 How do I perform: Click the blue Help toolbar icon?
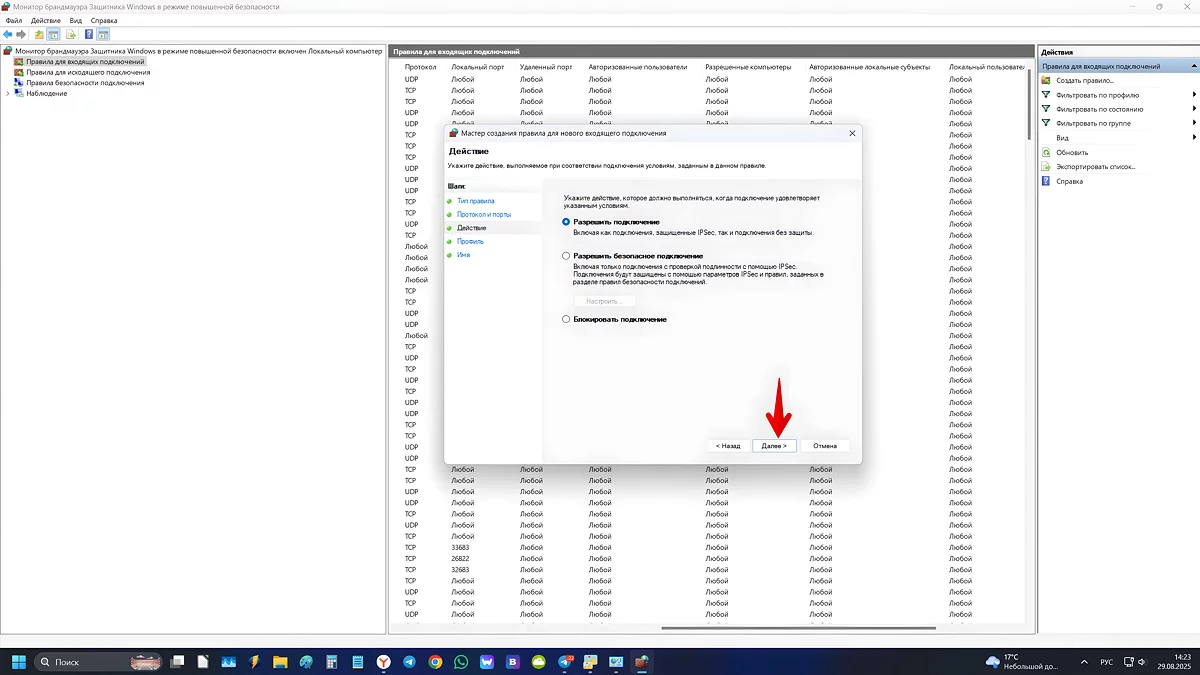(x=89, y=34)
